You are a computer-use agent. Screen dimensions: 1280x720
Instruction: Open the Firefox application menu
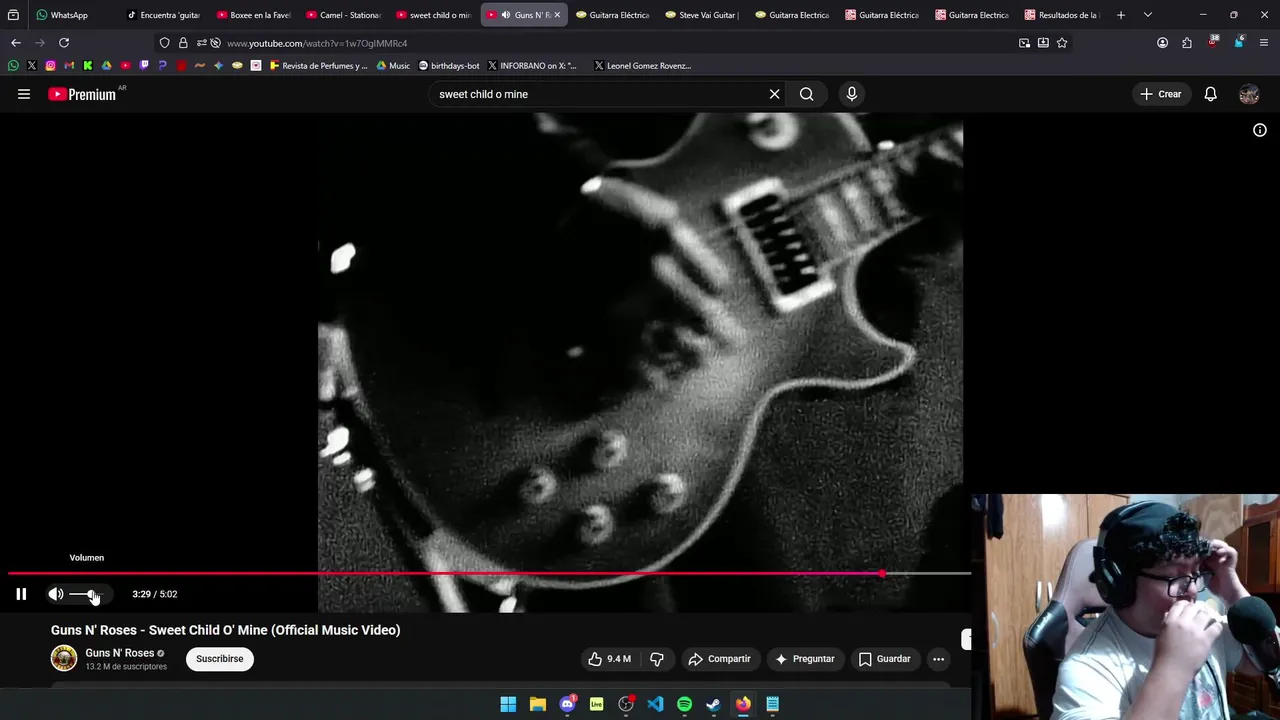click(x=1264, y=43)
